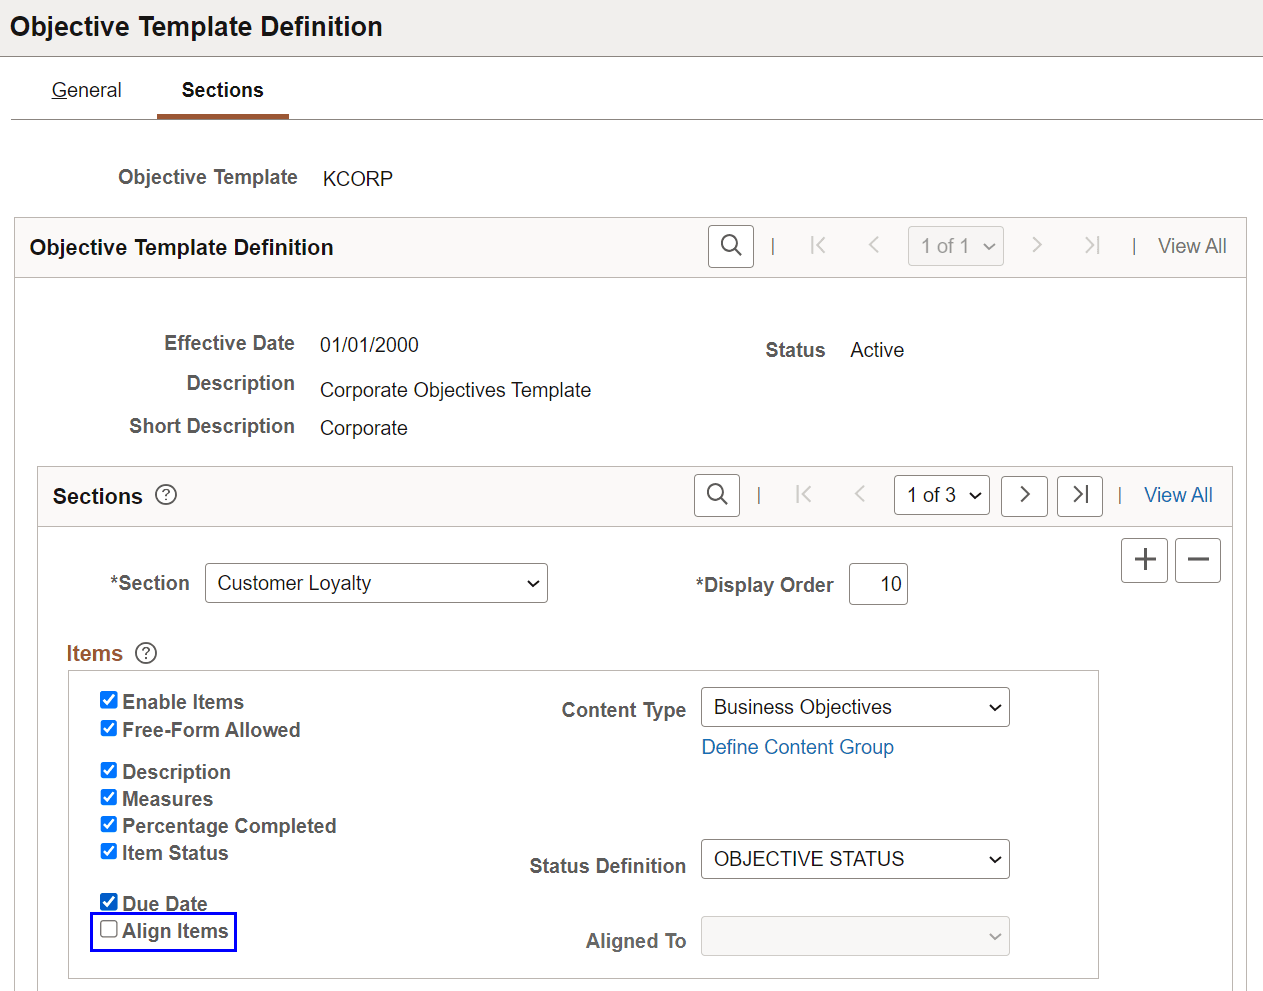Navigate to the first section row
The image size is (1263, 991).
pos(803,495)
